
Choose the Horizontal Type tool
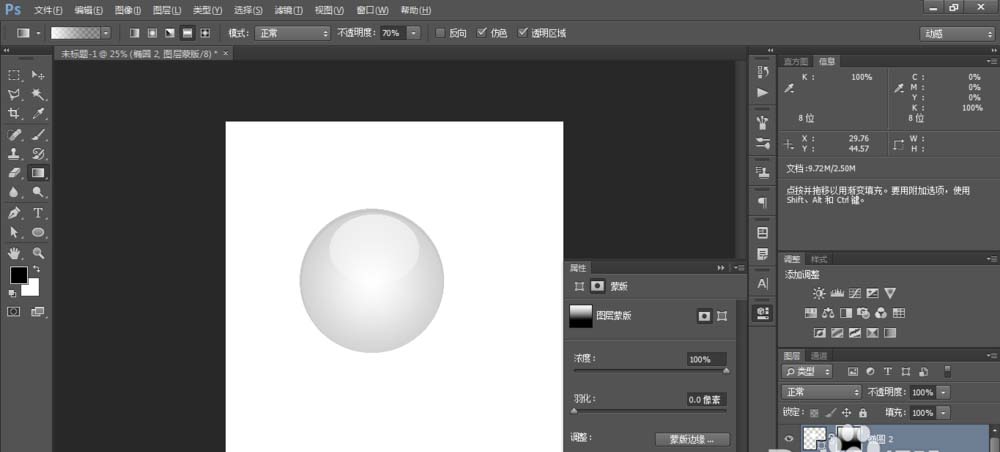coord(38,213)
